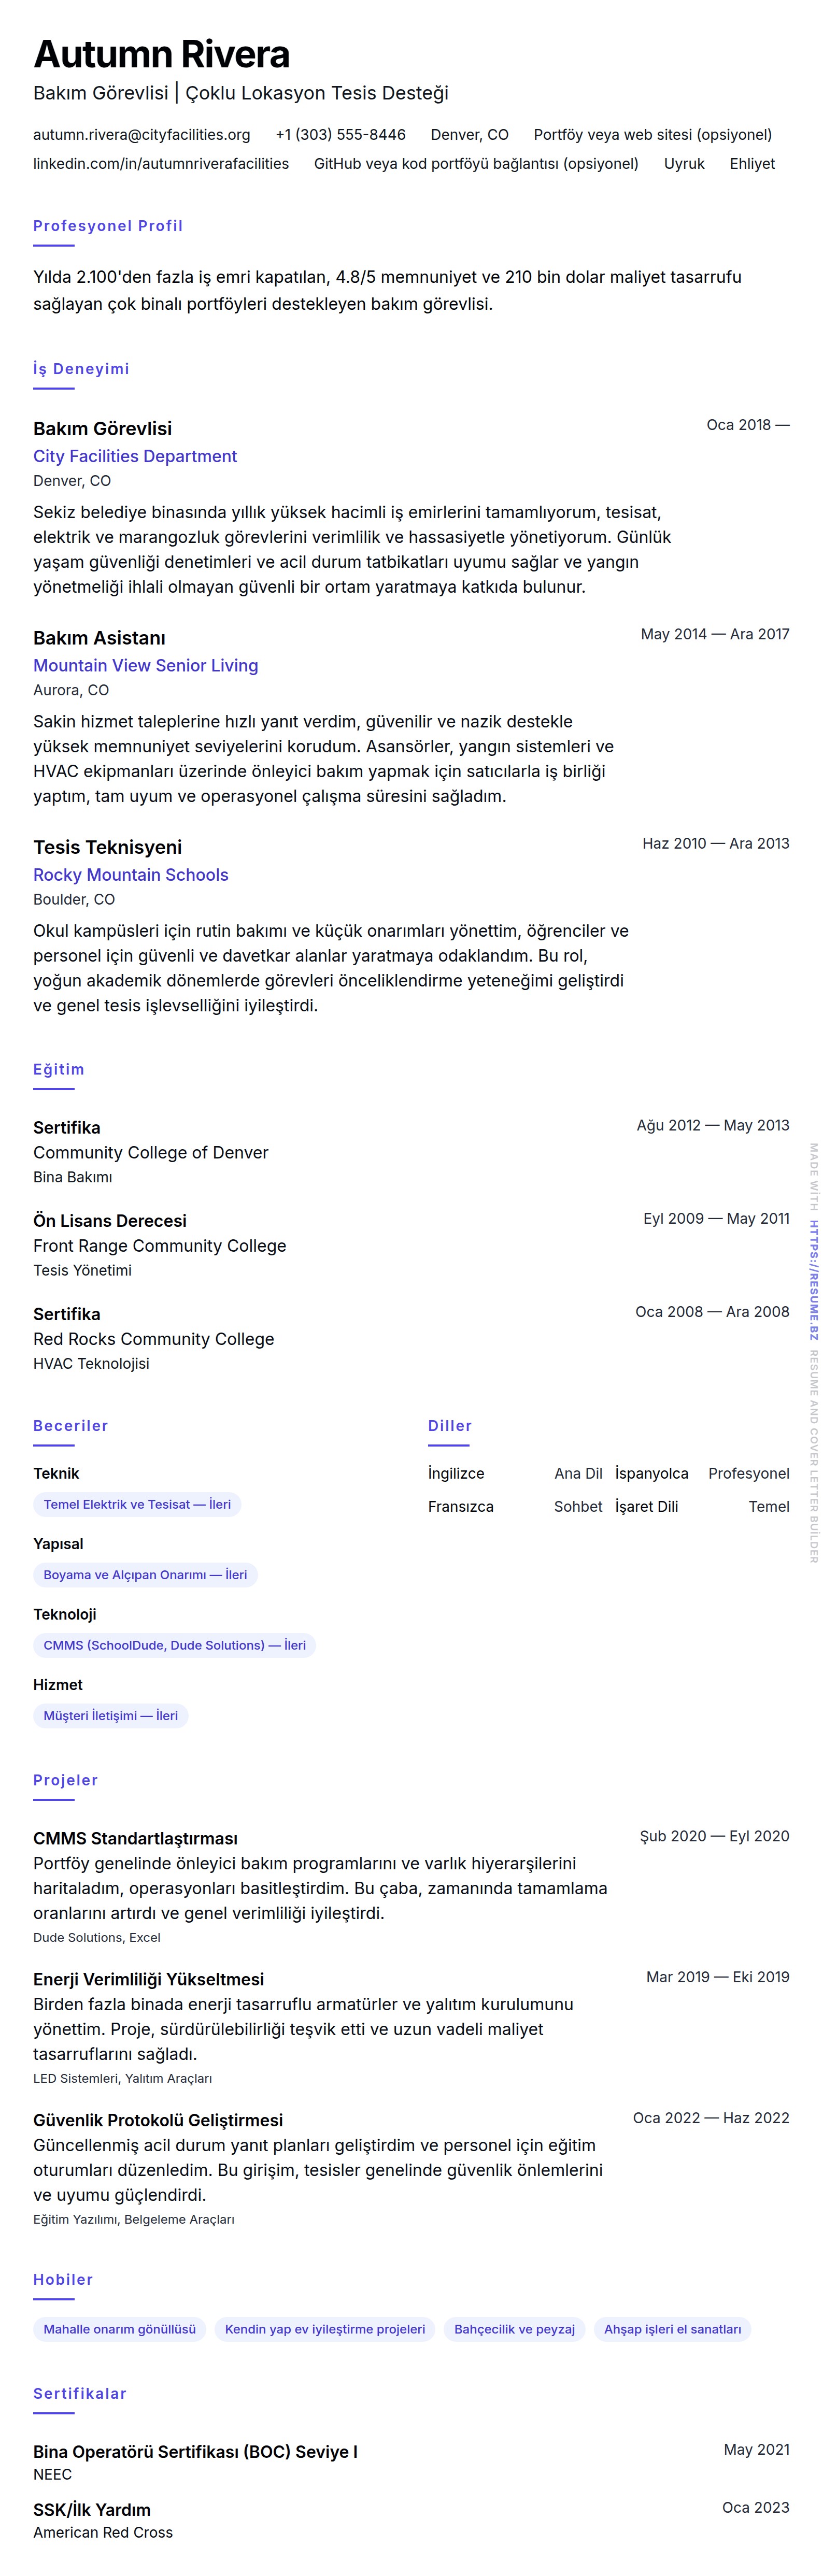Select the Bahçecilik ve peyzaj hobby tag

(514, 2329)
